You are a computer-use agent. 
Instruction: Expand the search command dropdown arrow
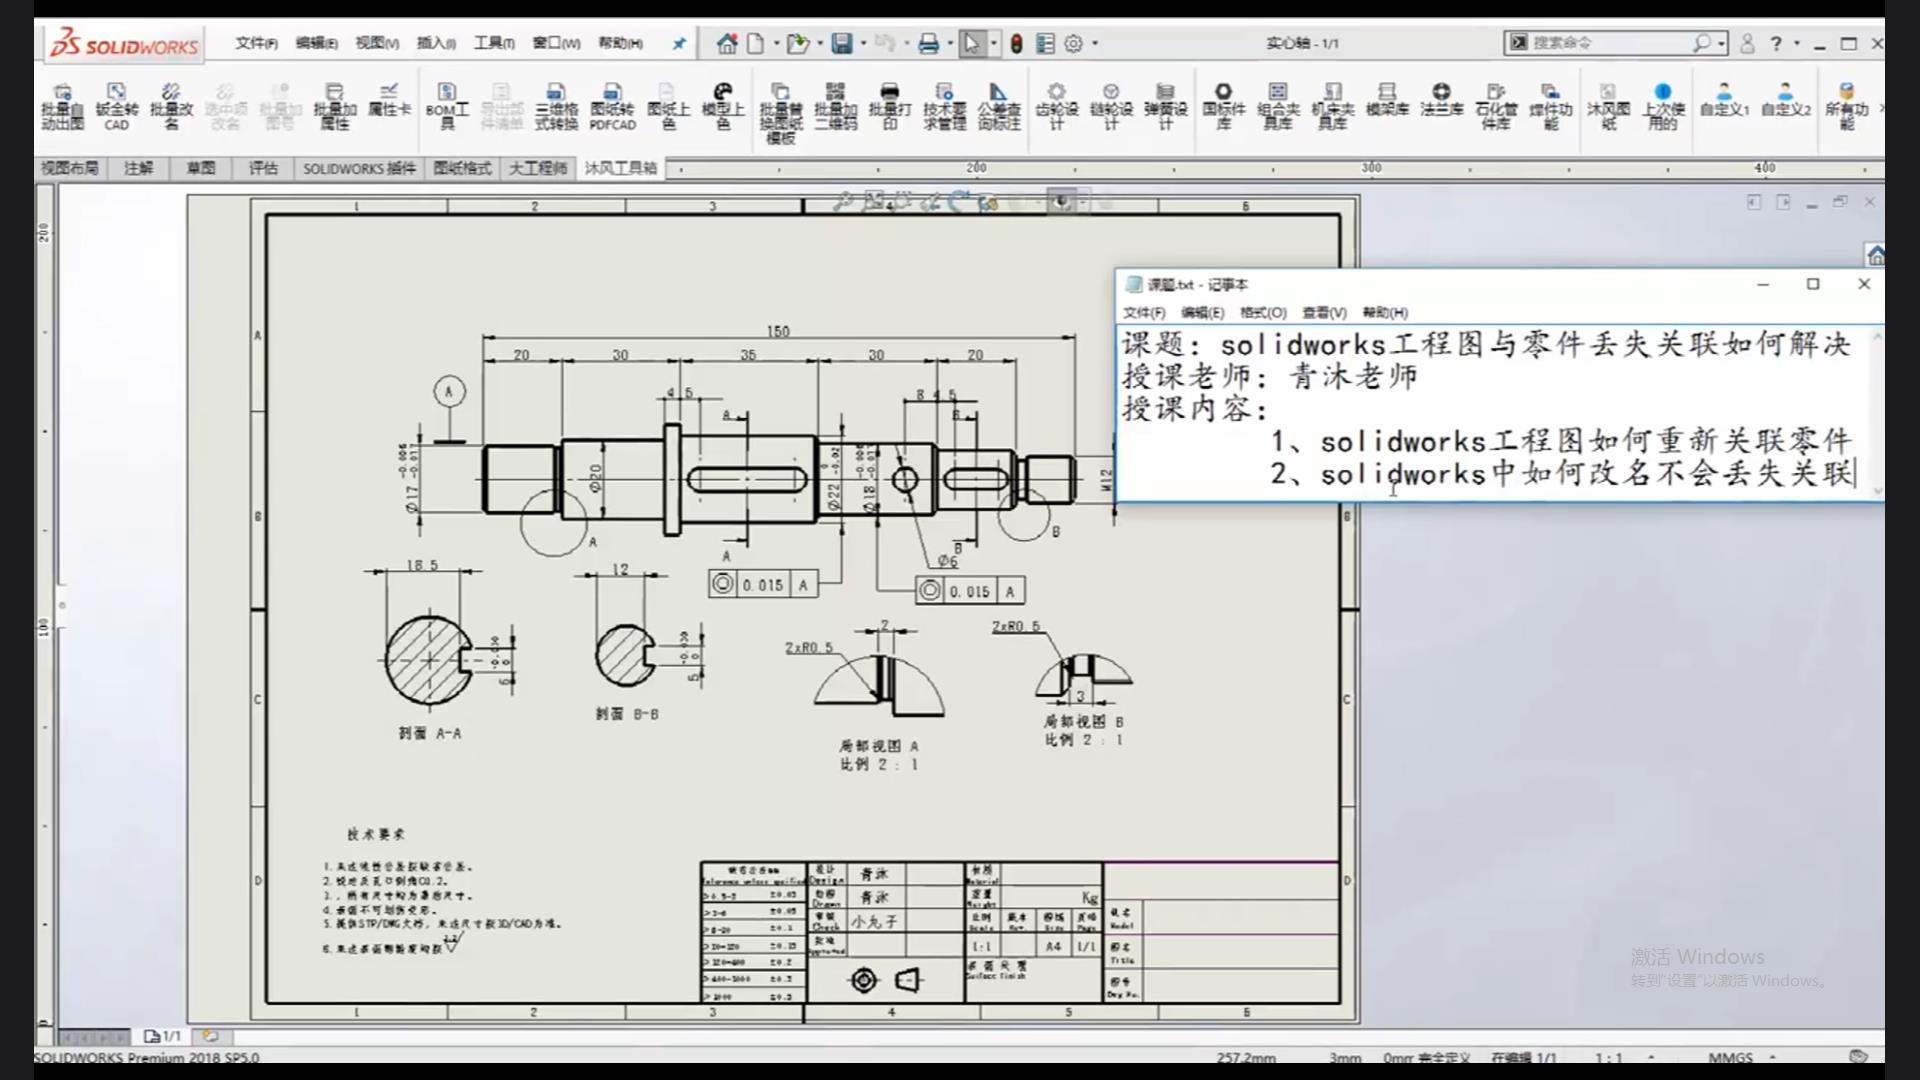tap(1721, 43)
